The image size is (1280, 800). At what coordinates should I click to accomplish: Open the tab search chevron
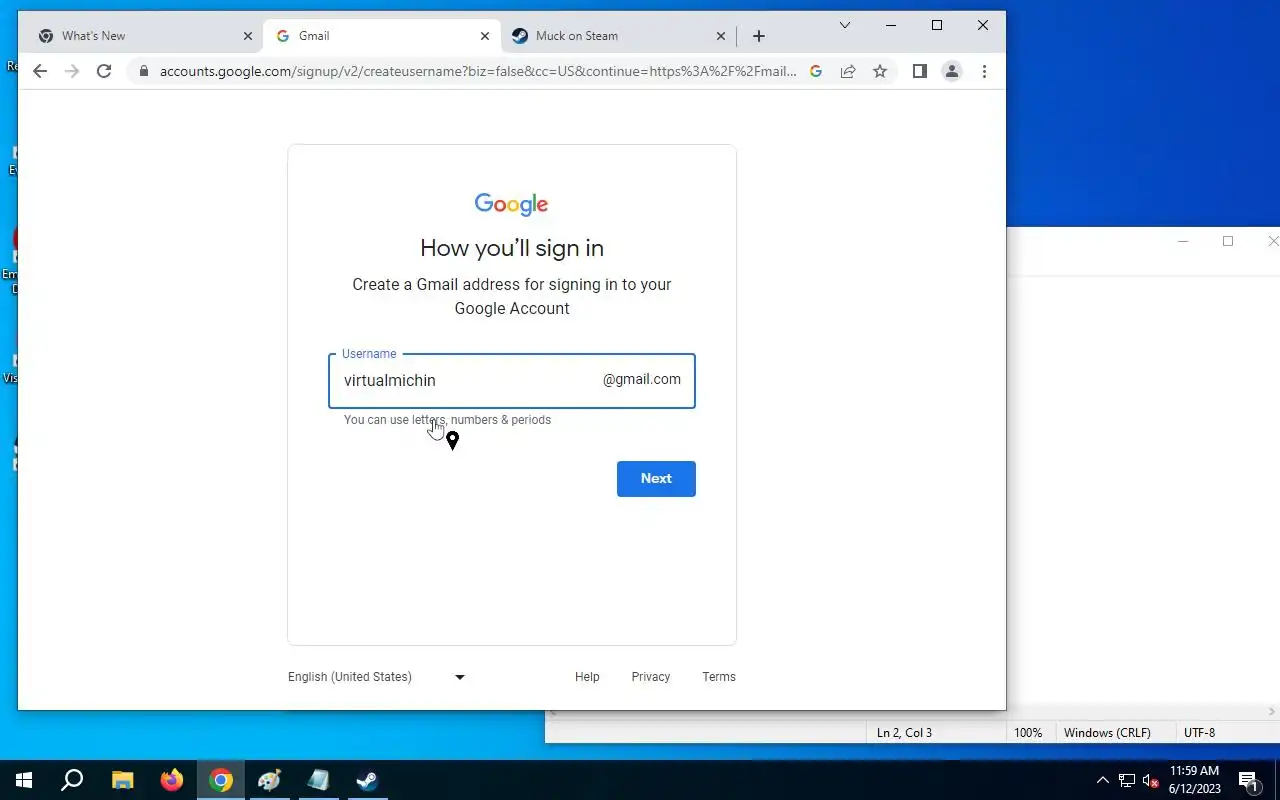coord(845,25)
